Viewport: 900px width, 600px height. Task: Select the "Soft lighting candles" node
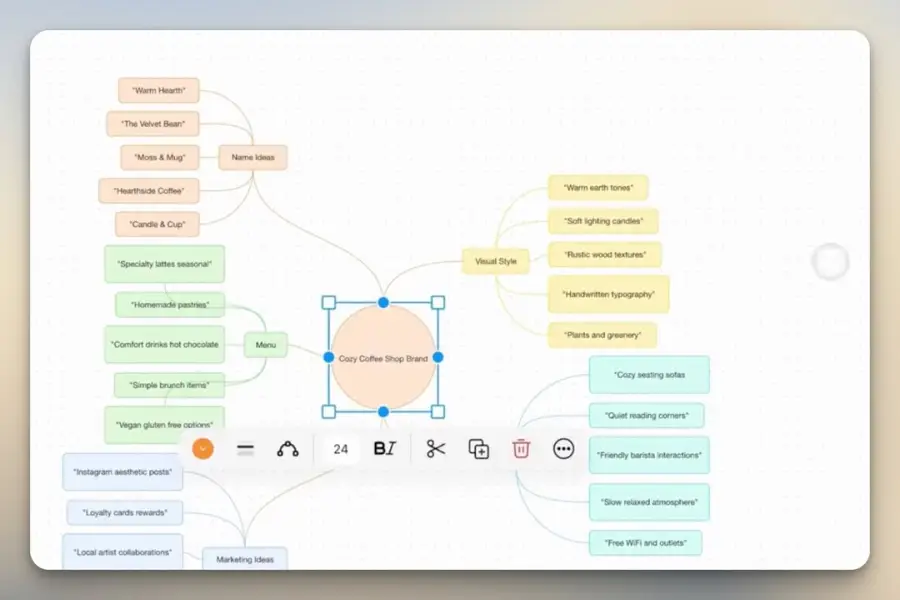point(603,221)
